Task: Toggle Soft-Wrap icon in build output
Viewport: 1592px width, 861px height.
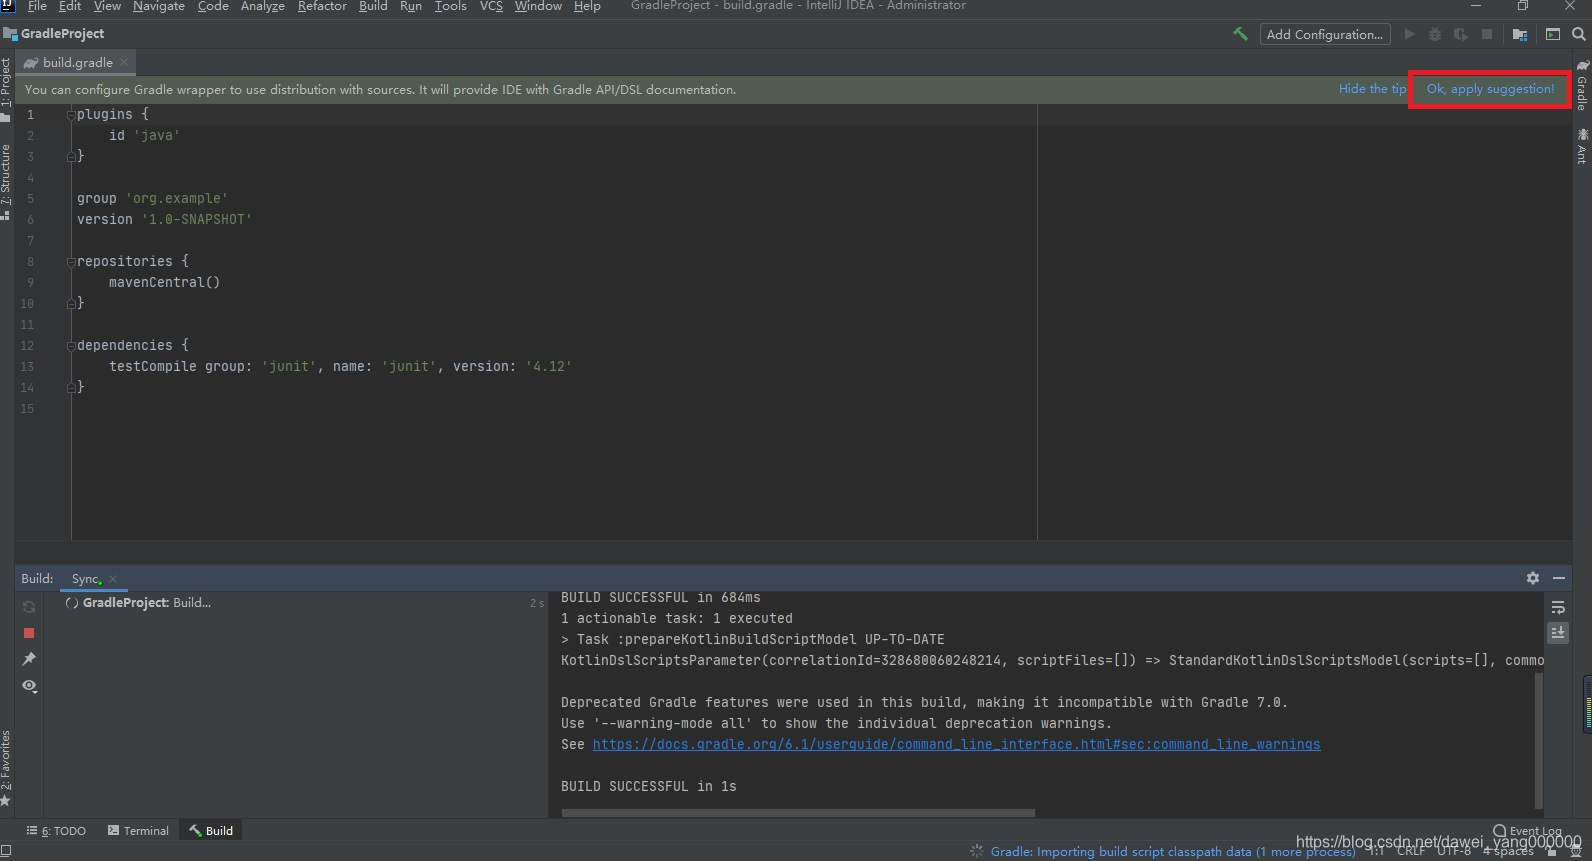Action: (1558, 607)
